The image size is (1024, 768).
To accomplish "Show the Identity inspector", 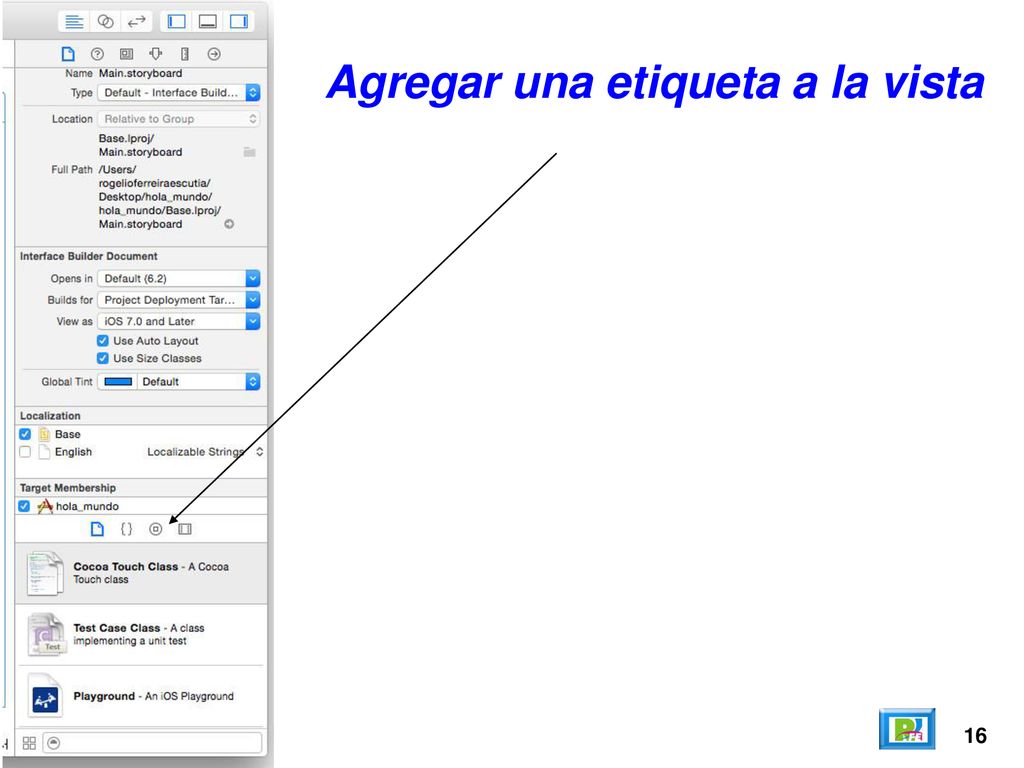I will tap(127, 54).
